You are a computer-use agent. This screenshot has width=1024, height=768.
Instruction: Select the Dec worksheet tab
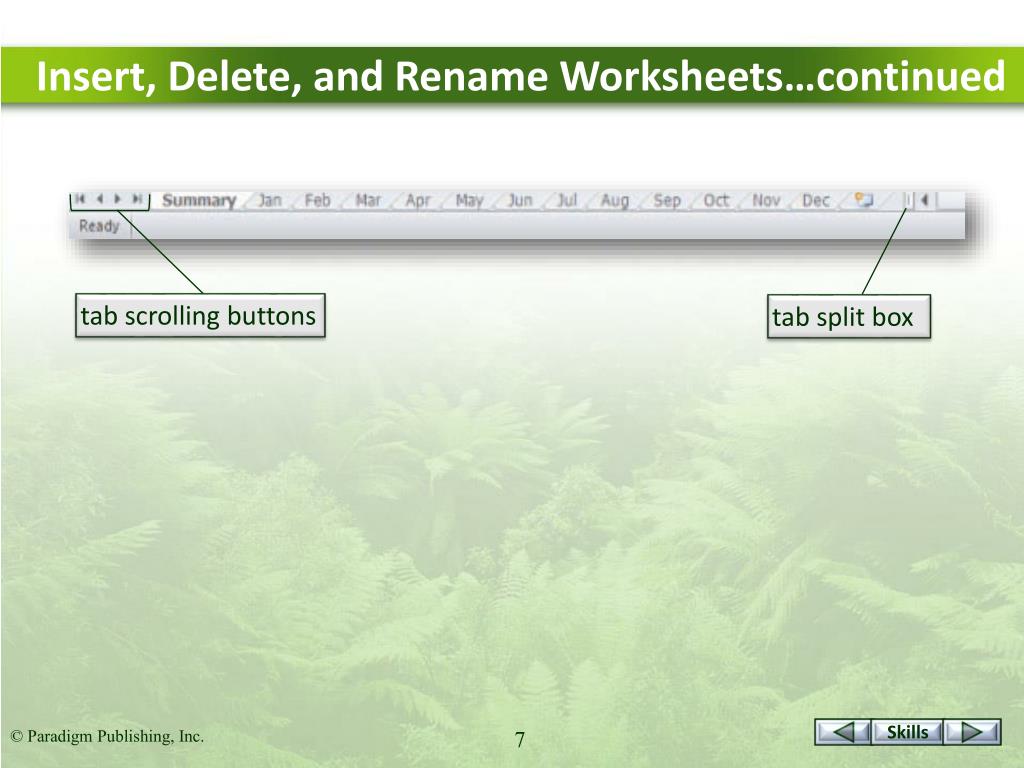[x=816, y=200]
